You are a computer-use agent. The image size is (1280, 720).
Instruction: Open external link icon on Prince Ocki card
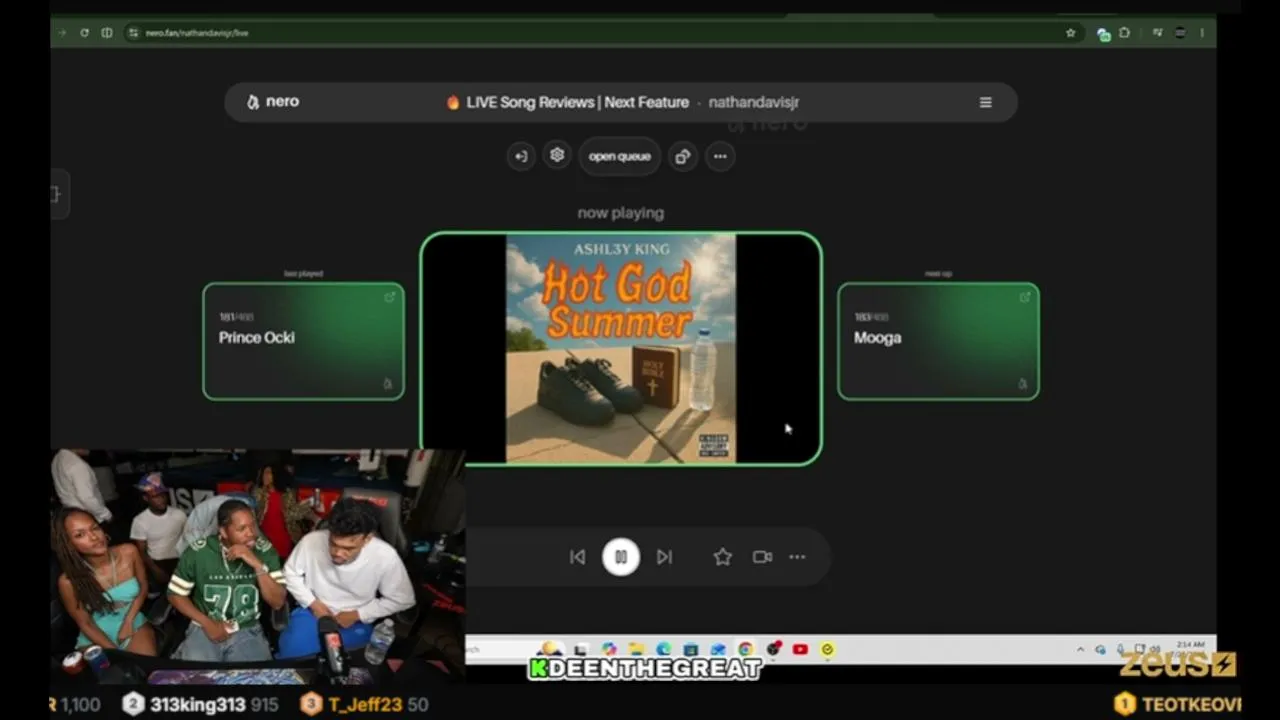(x=389, y=297)
